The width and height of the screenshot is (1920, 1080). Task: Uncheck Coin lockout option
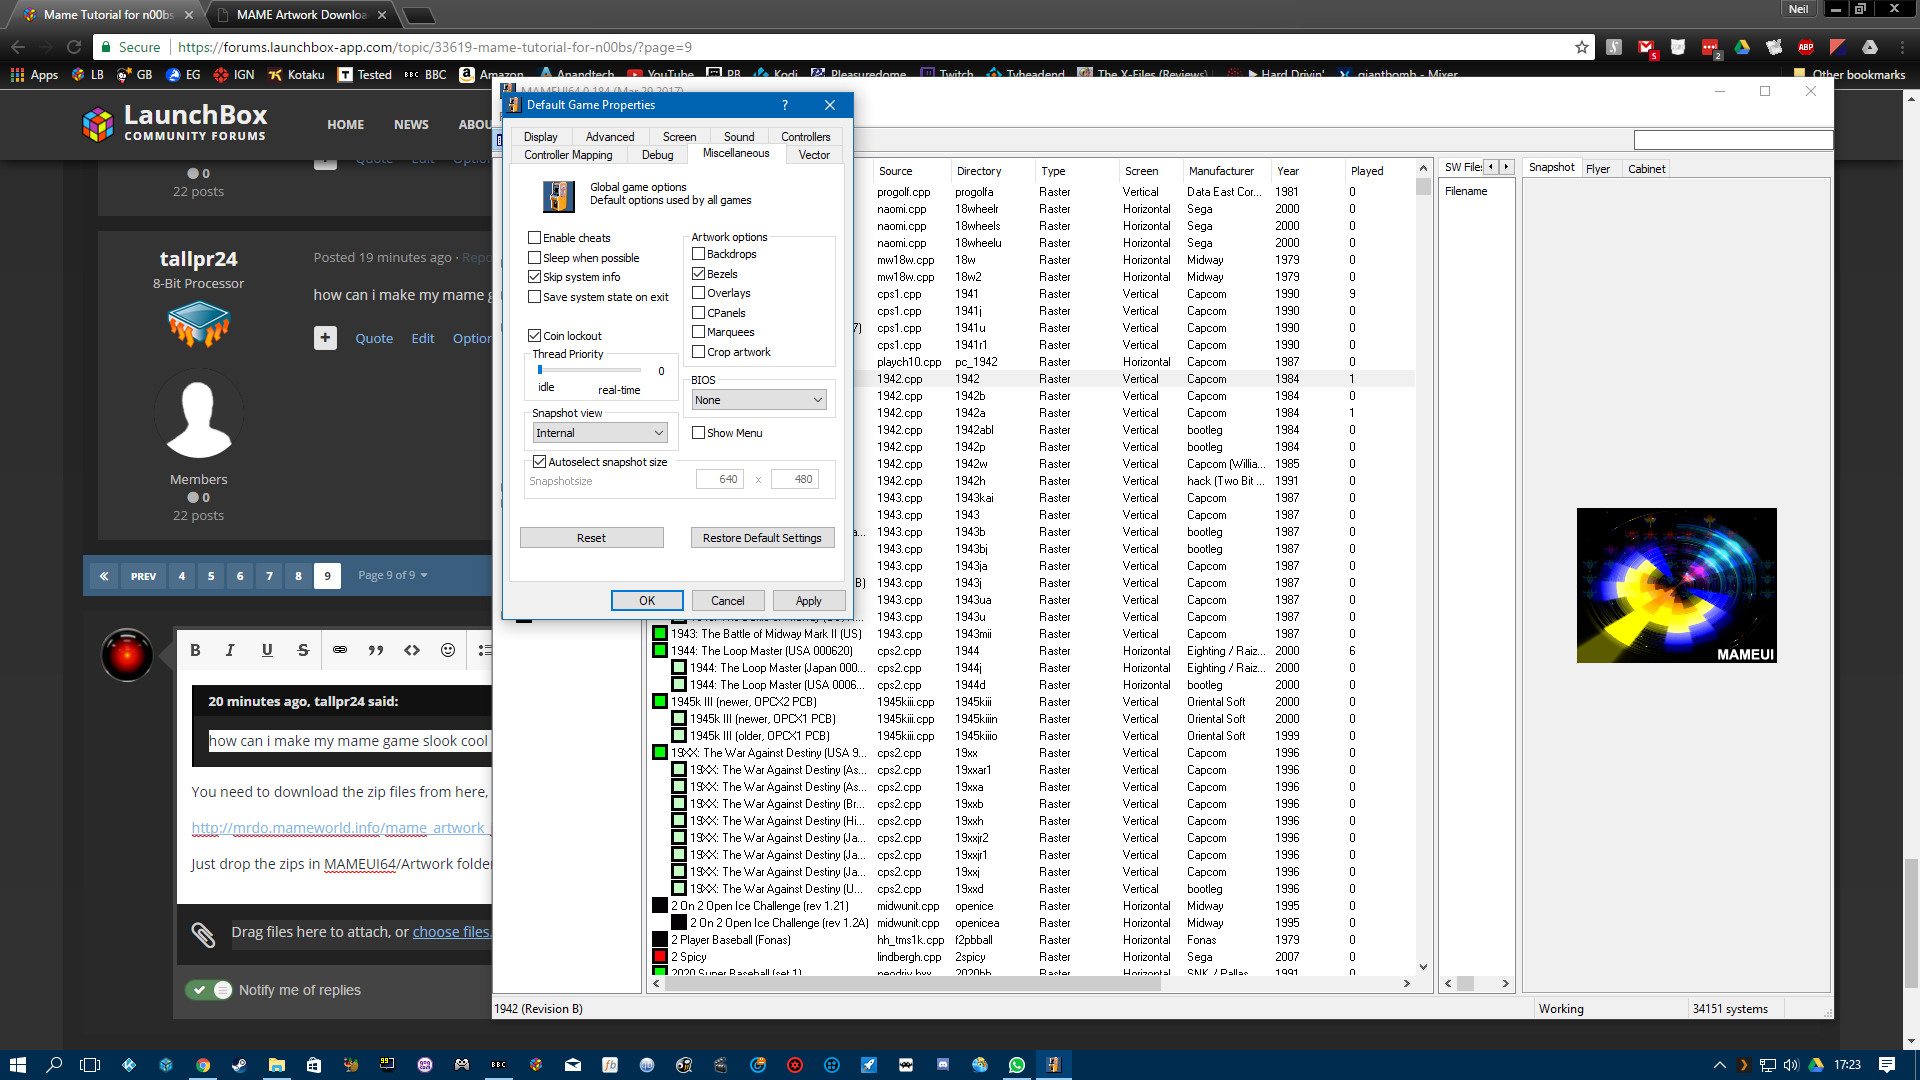click(x=534, y=336)
